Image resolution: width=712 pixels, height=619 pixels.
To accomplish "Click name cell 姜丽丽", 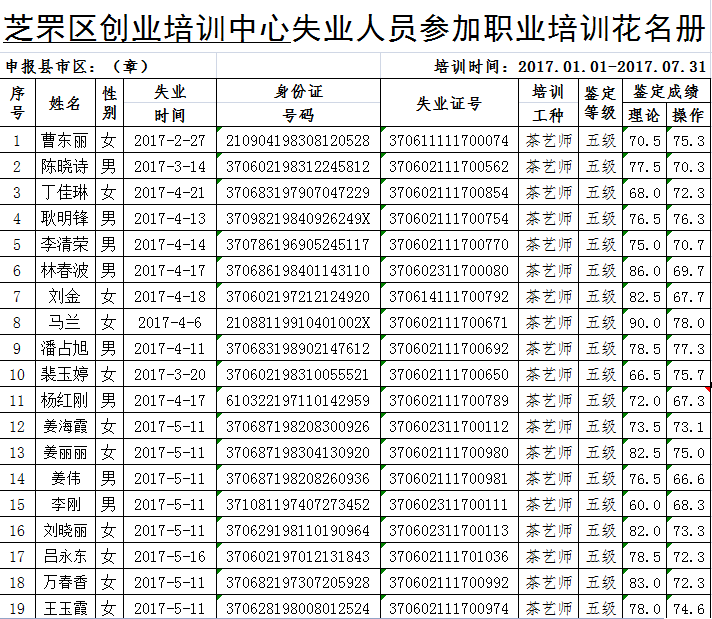I will [65, 452].
